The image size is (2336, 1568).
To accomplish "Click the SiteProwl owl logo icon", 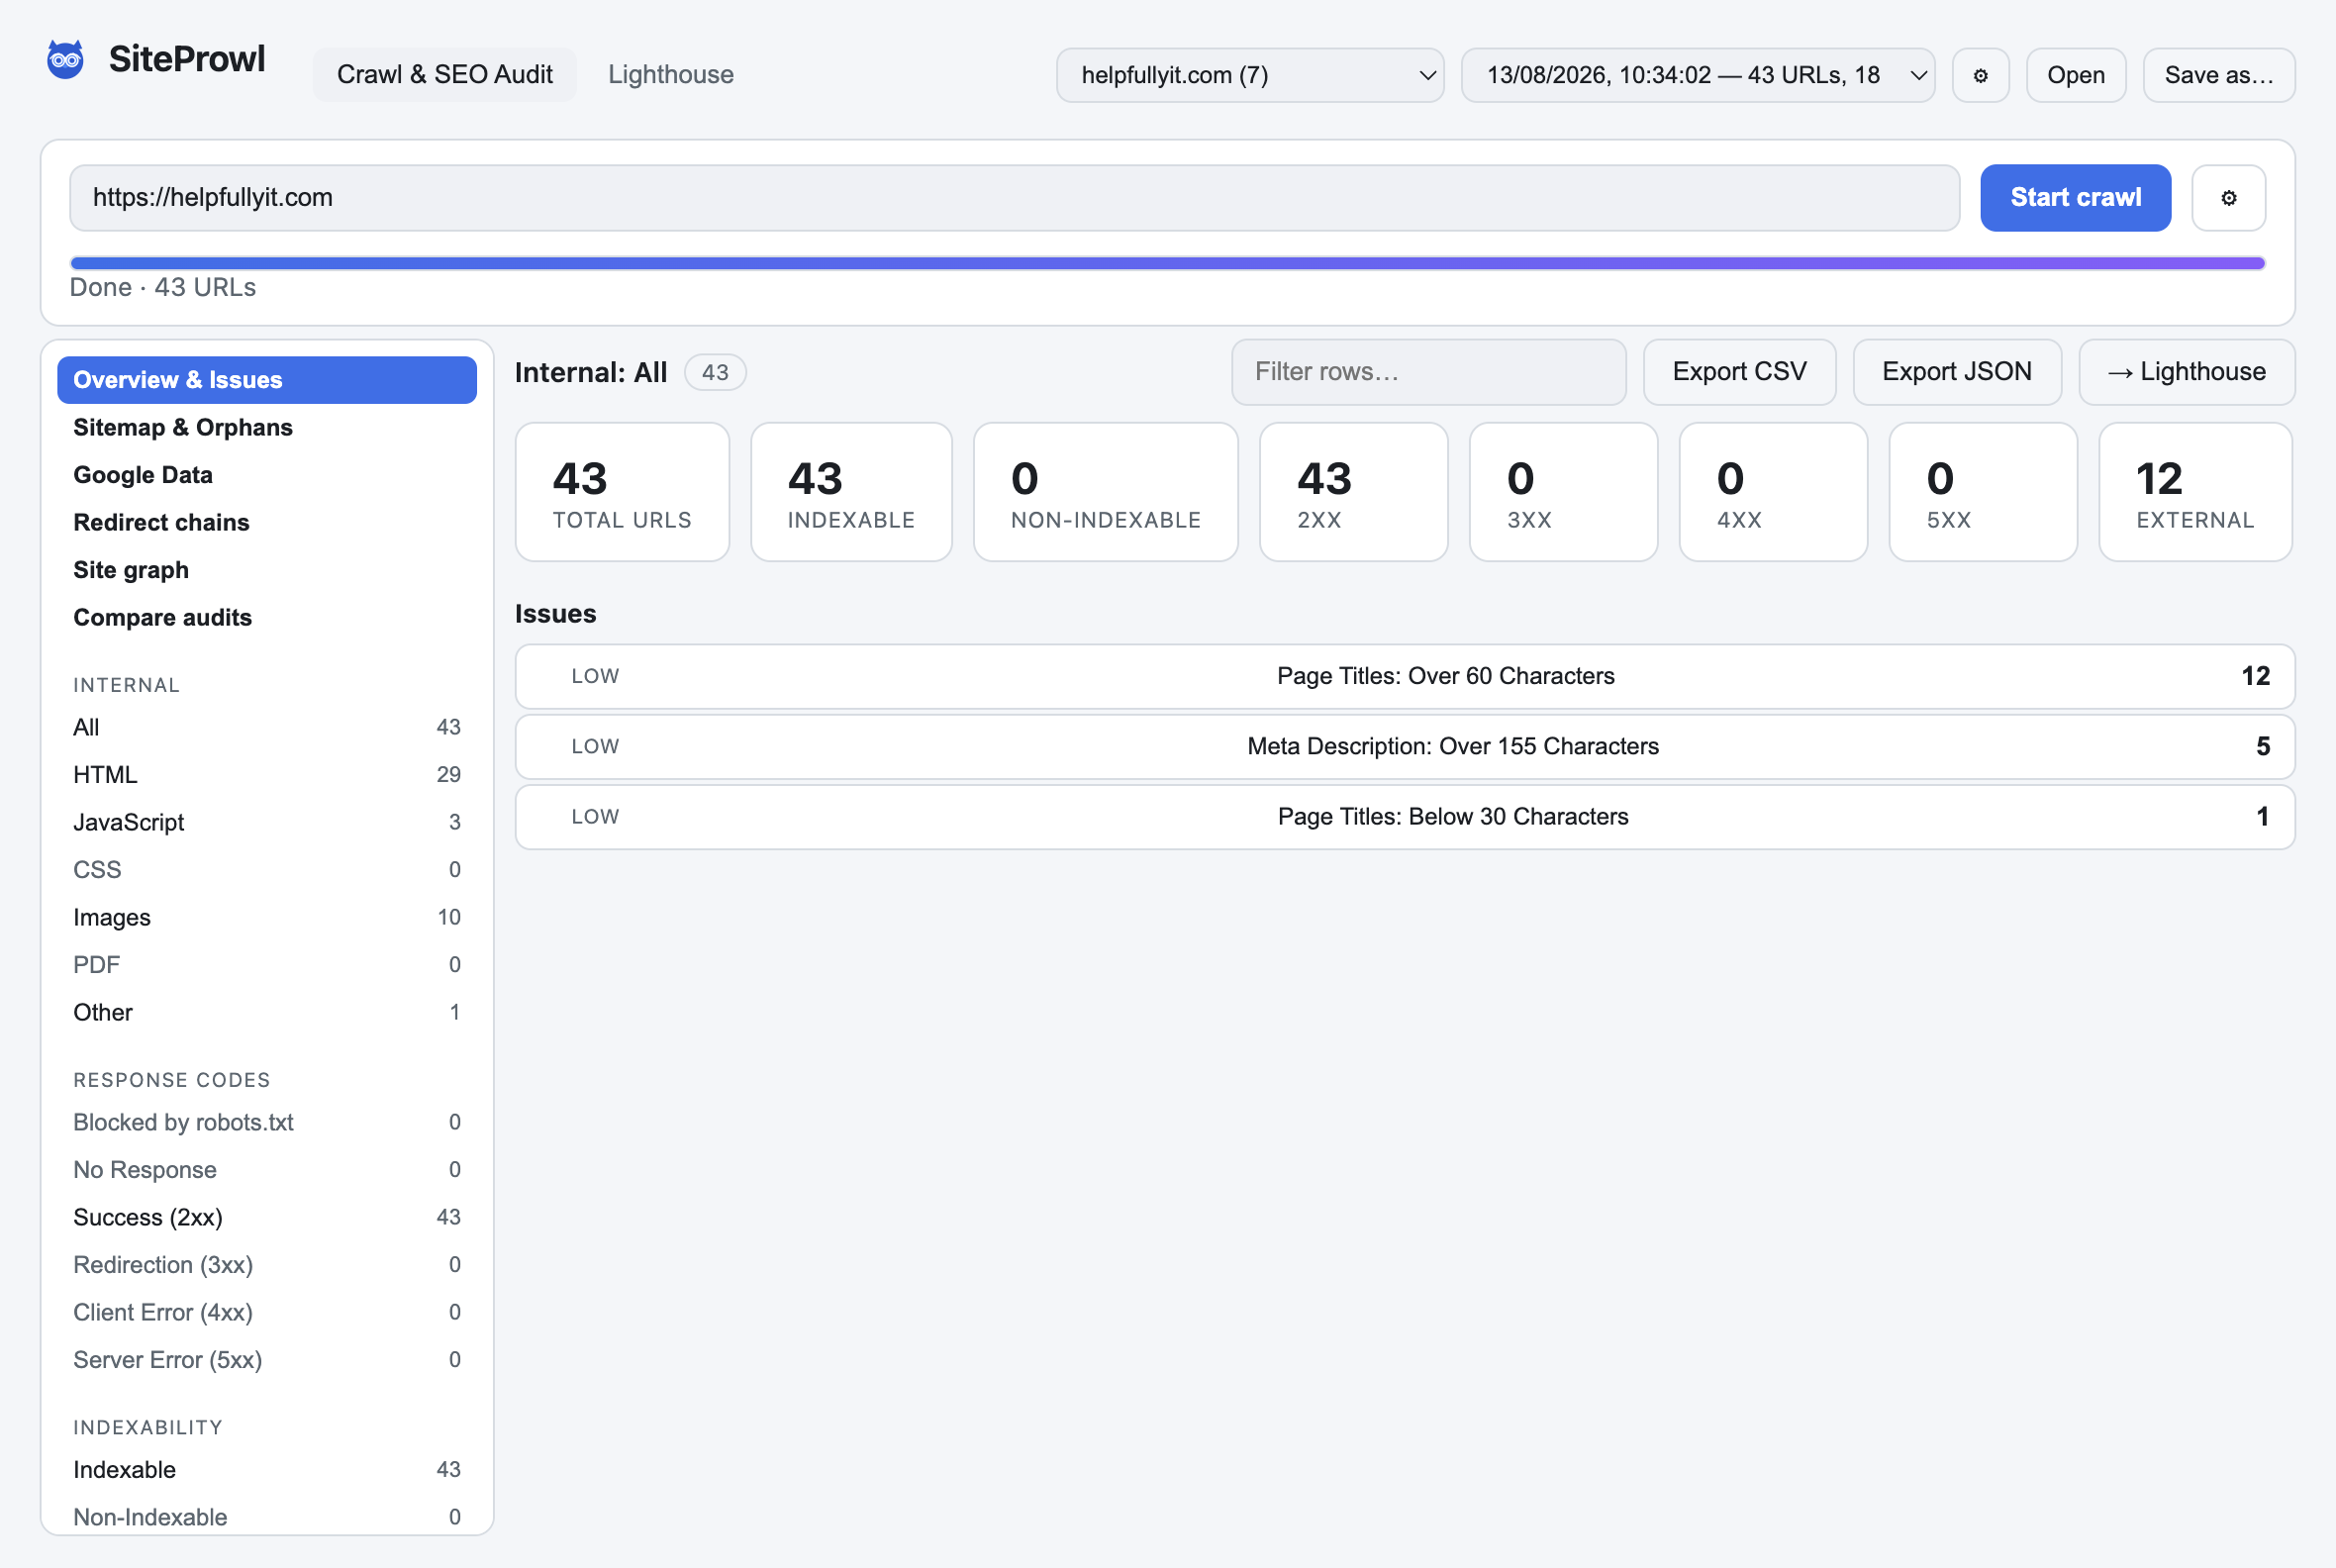I will [x=66, y=60].
